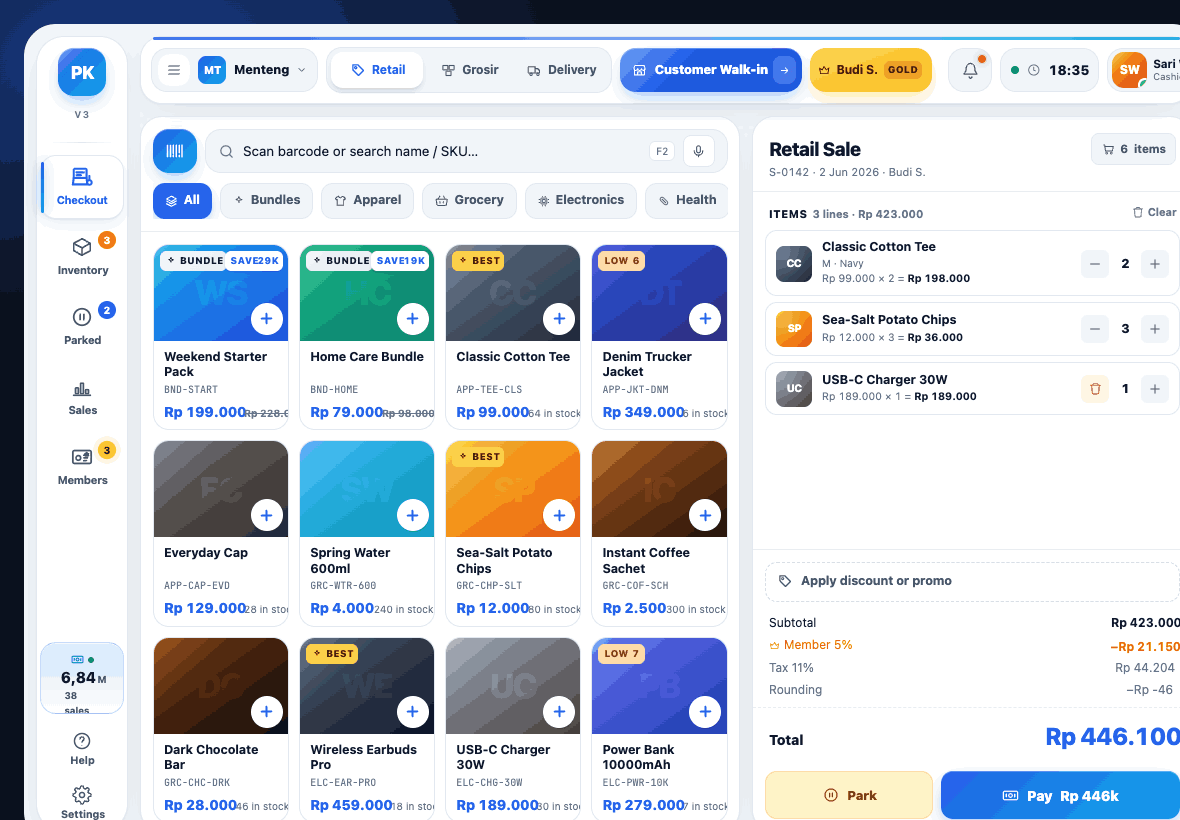Select Classic Cotton Tee cart thumbnail
The image size is (1180, 820).
click(794, 264)
